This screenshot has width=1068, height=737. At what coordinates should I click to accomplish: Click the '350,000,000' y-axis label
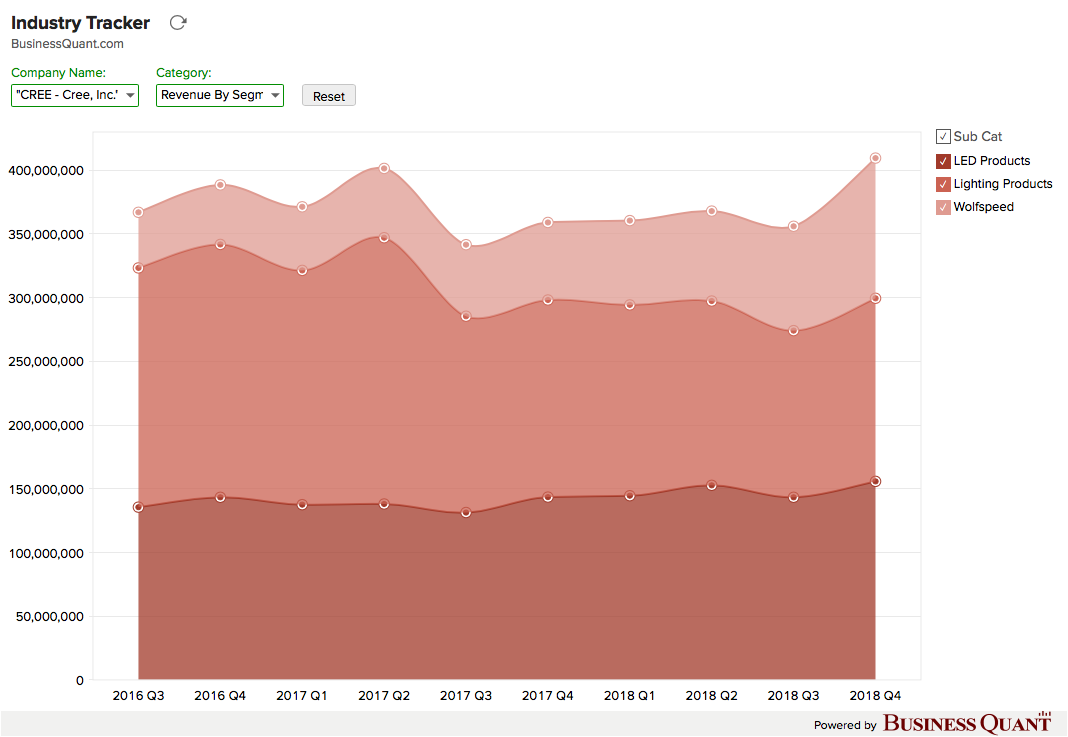[46, 235]
